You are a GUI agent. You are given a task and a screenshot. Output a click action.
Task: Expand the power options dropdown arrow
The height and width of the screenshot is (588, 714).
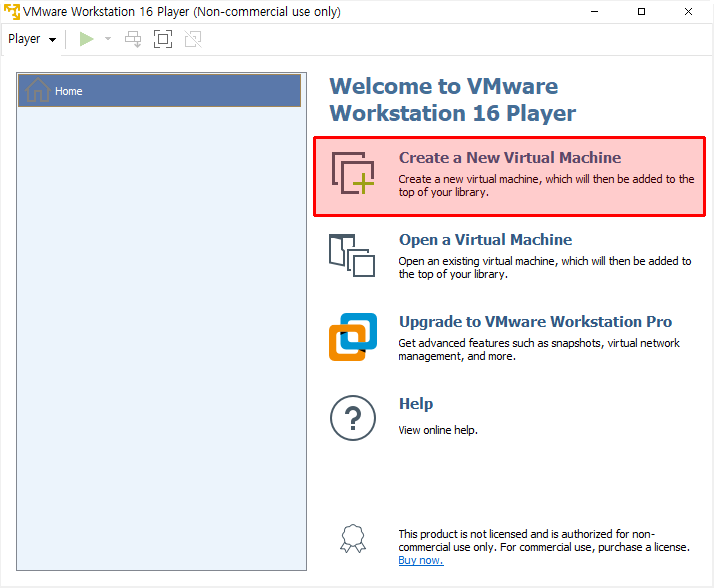tap(108, 39)
